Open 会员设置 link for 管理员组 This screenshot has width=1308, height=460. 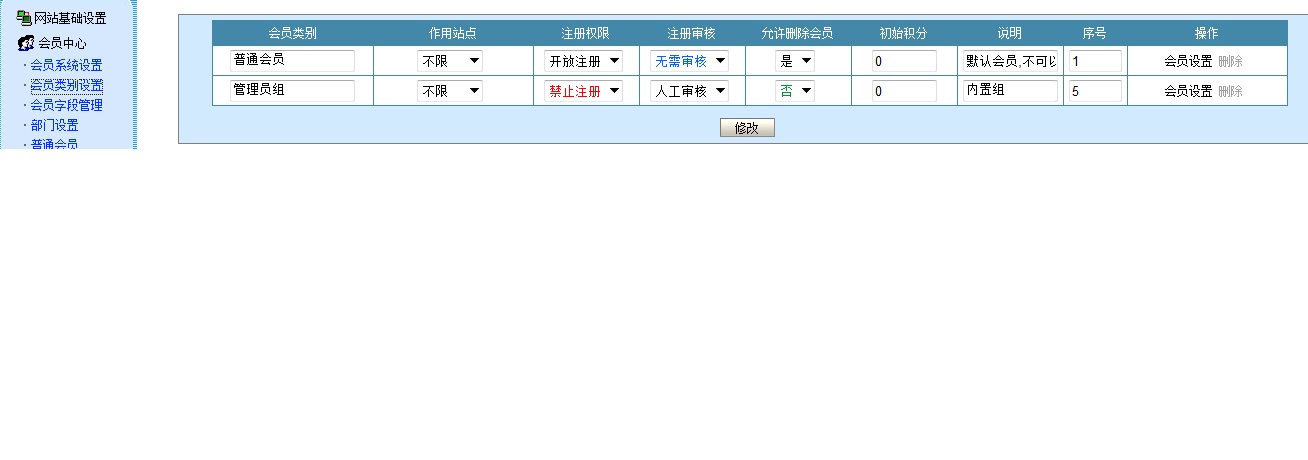tap(1188, 91)
